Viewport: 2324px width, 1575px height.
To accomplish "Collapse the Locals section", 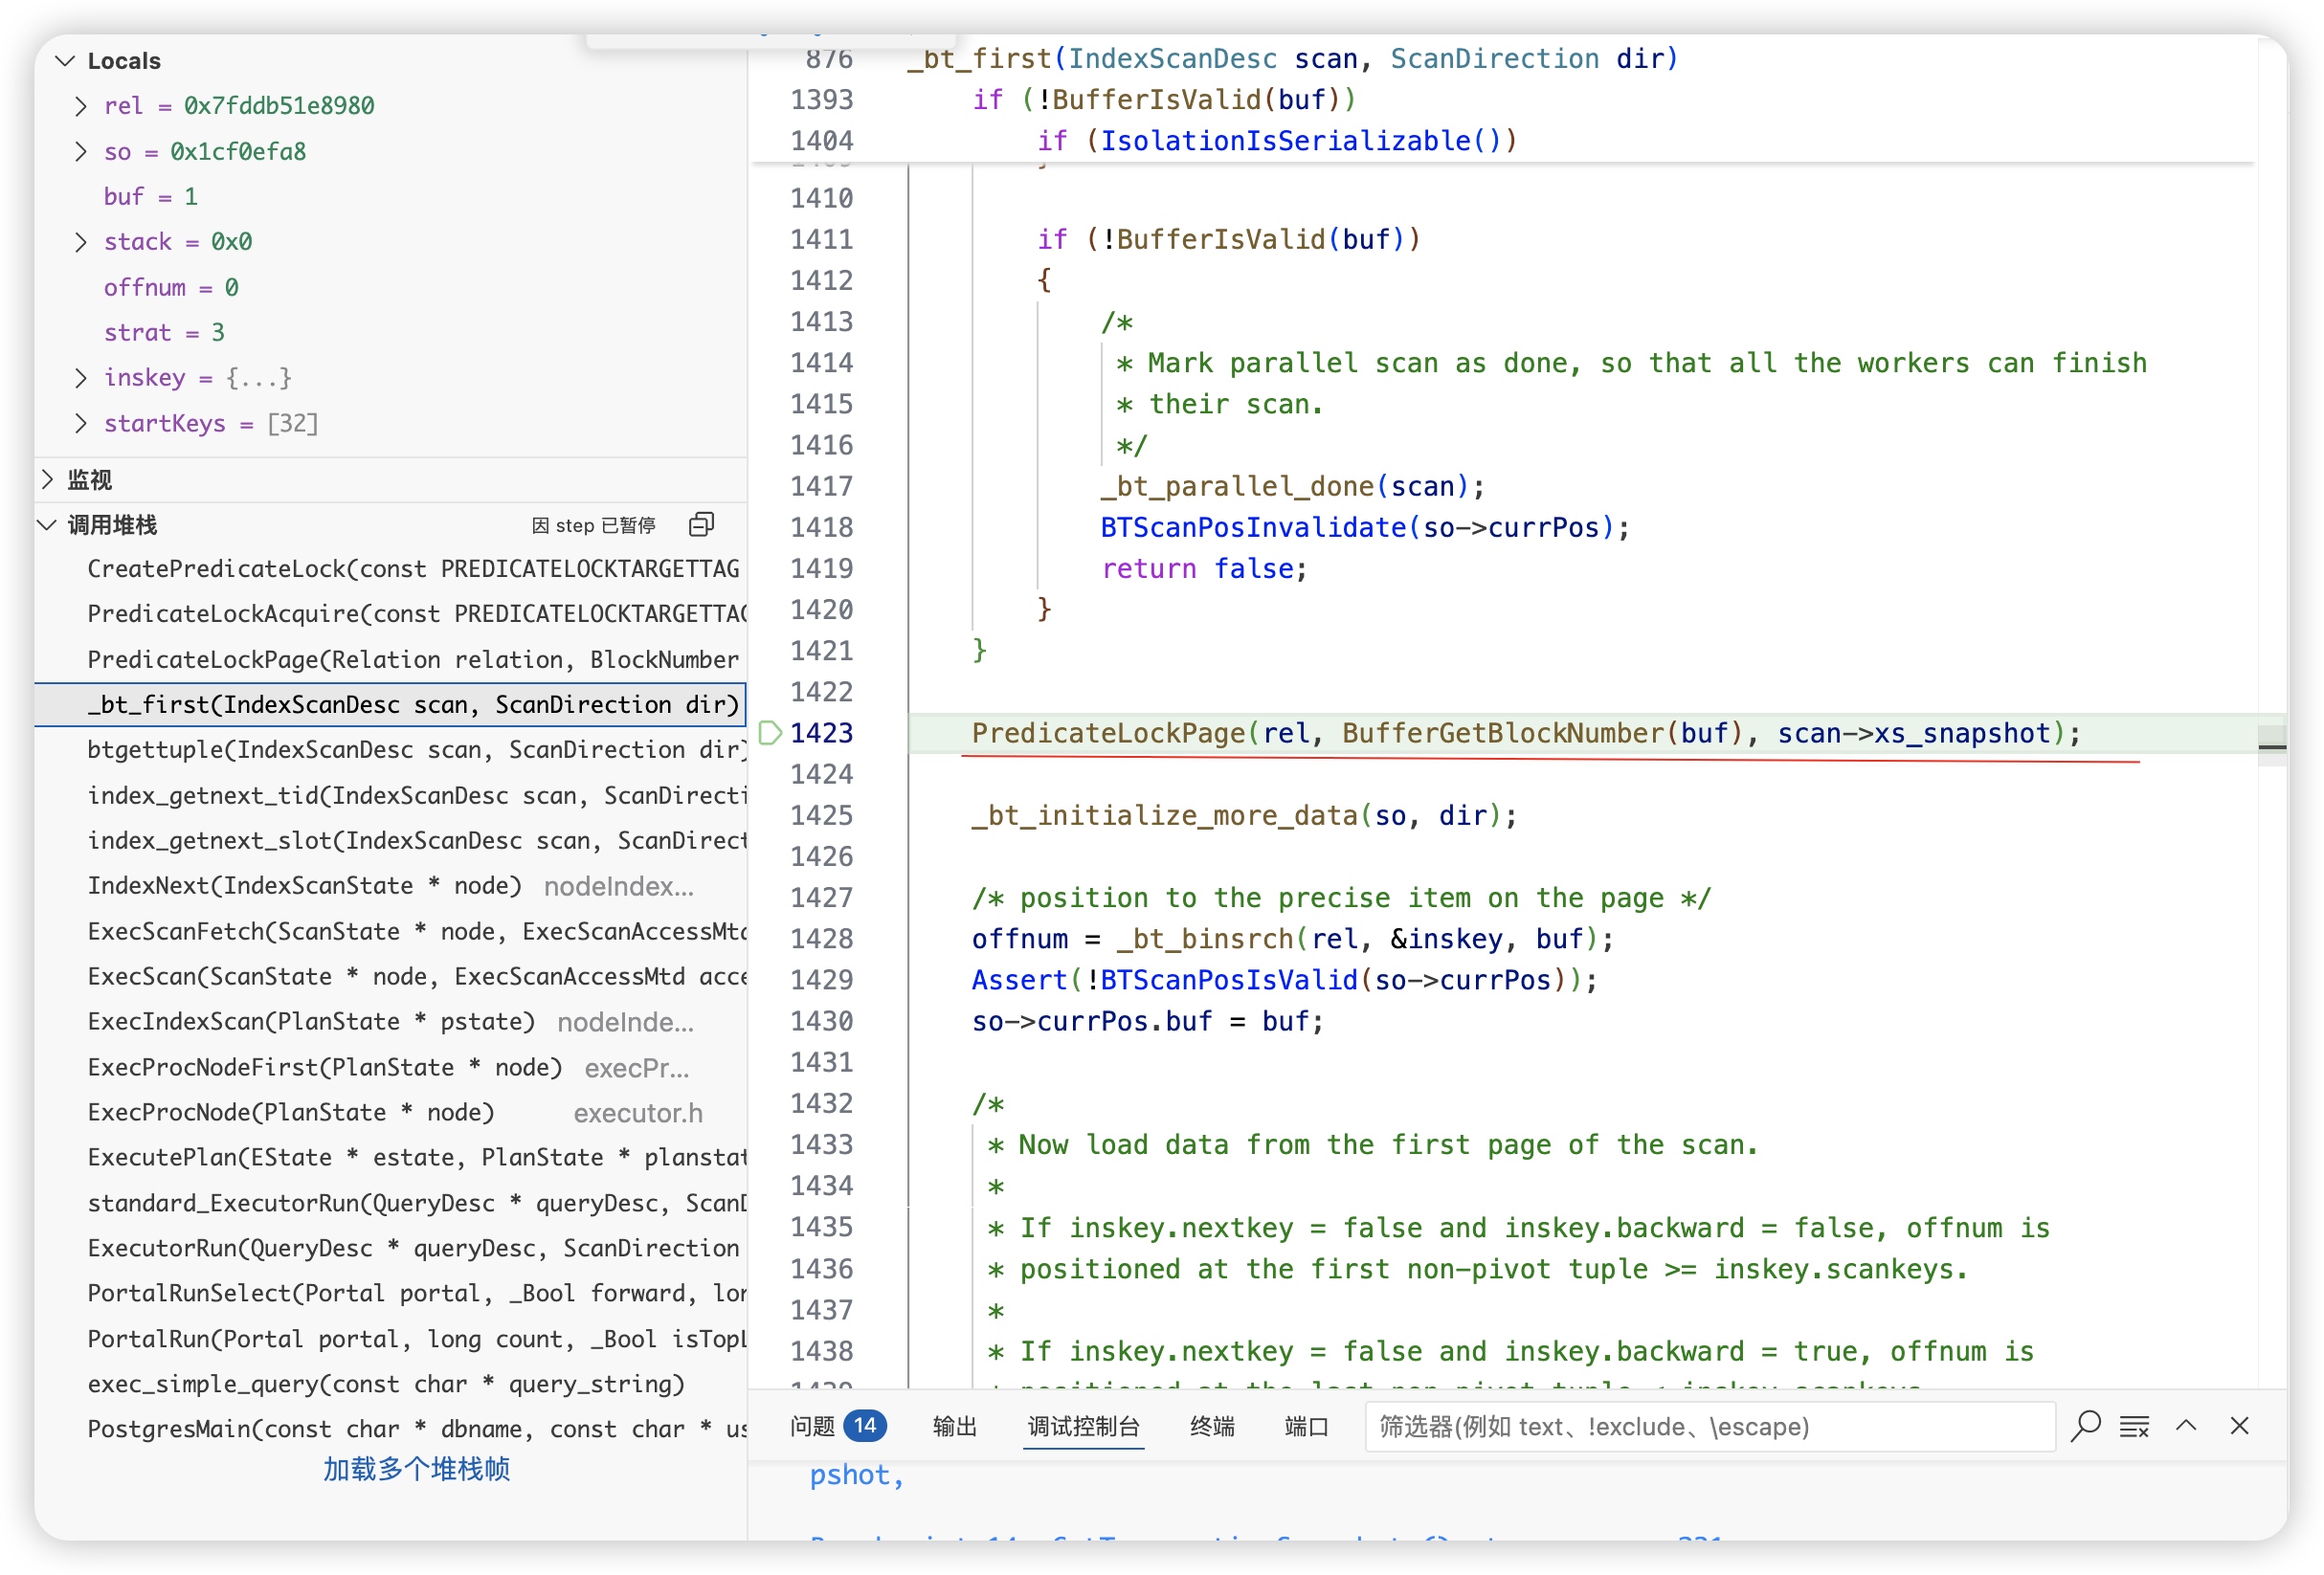I will point(66,61).
